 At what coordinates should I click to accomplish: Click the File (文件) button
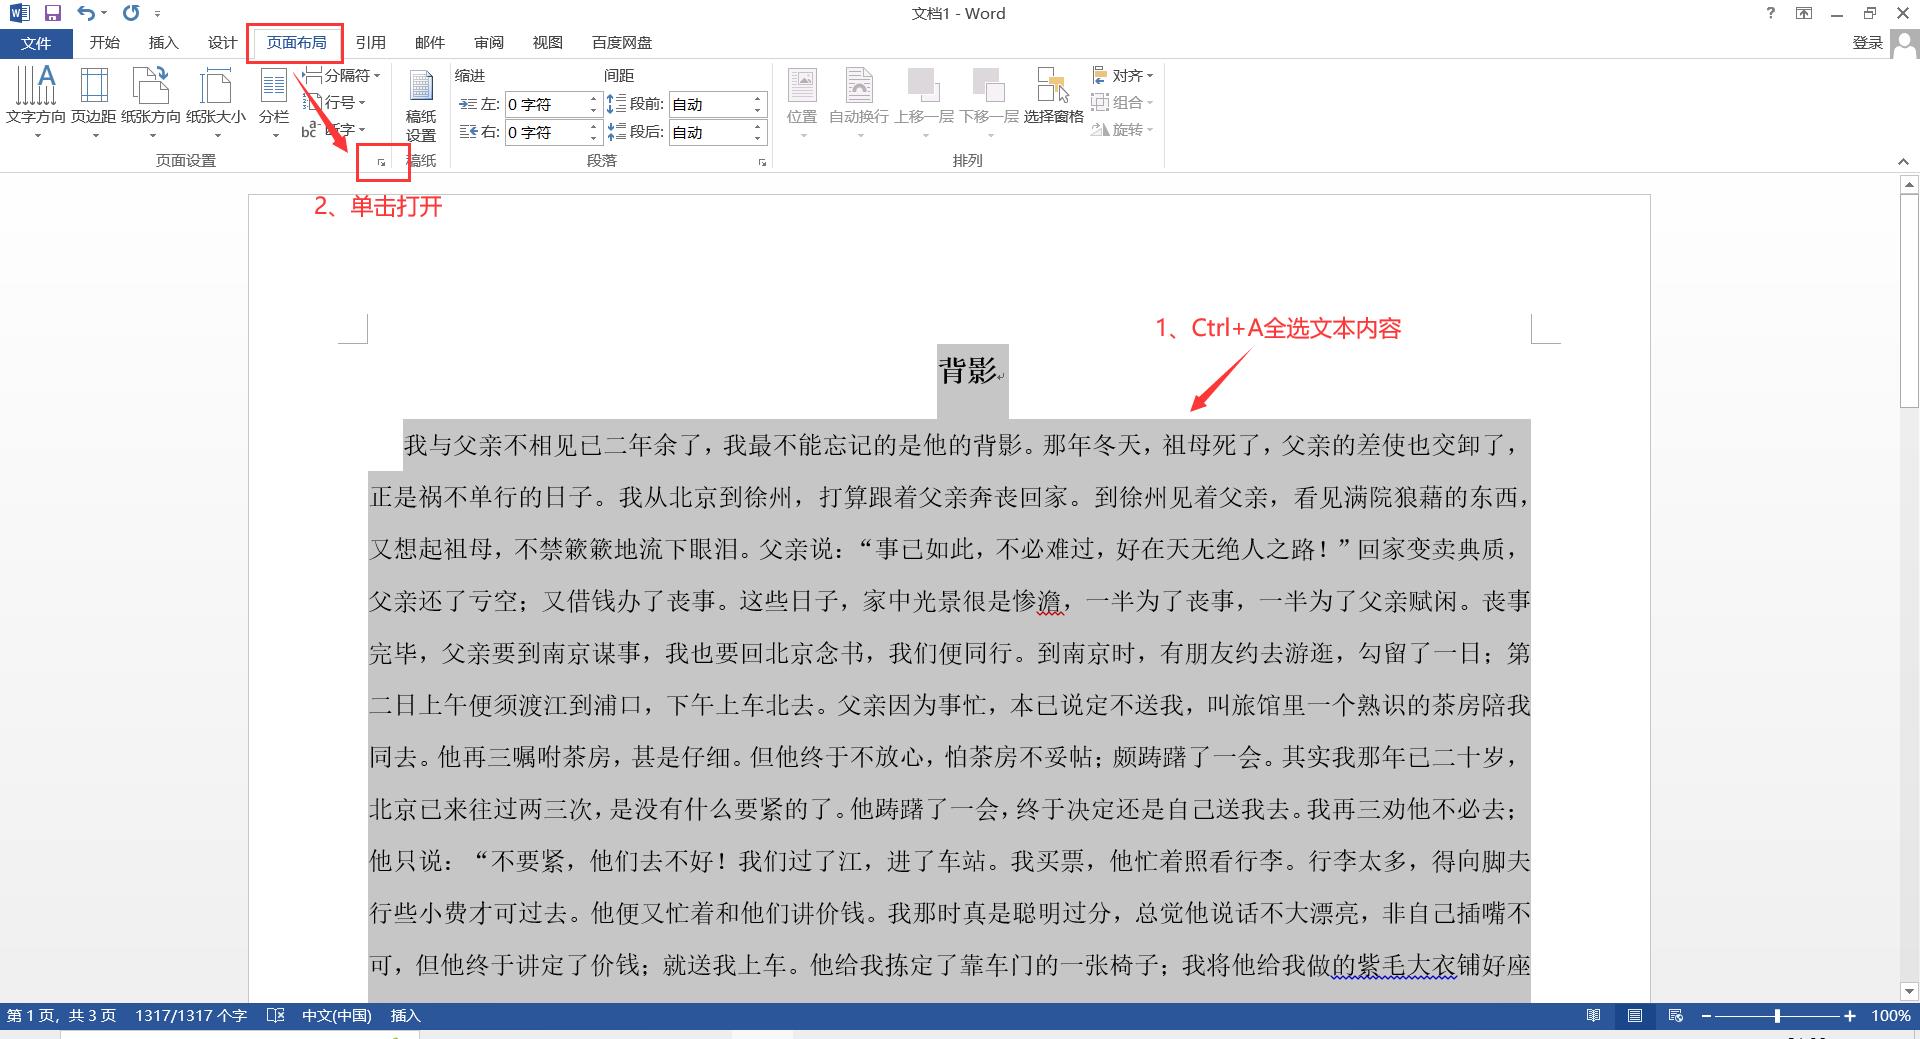pos(36,43)
